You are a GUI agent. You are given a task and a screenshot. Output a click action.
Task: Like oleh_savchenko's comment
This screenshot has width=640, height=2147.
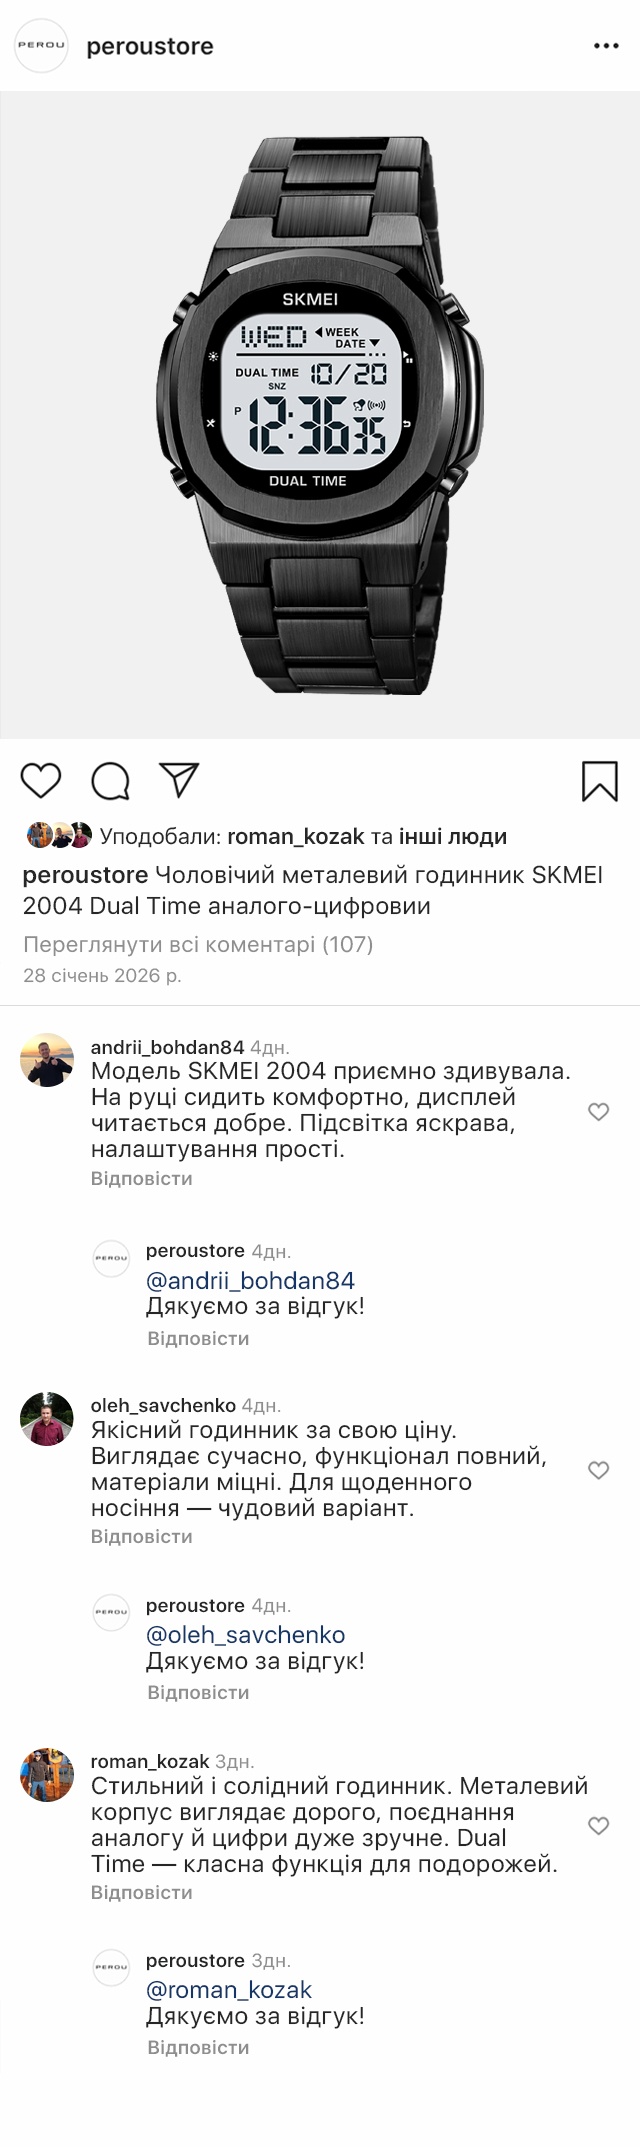click(598, 1470)
